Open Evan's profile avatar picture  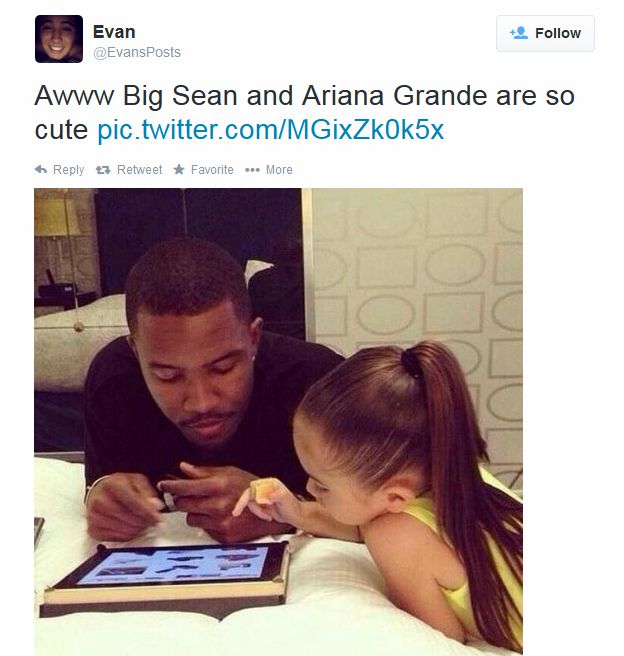58,40
